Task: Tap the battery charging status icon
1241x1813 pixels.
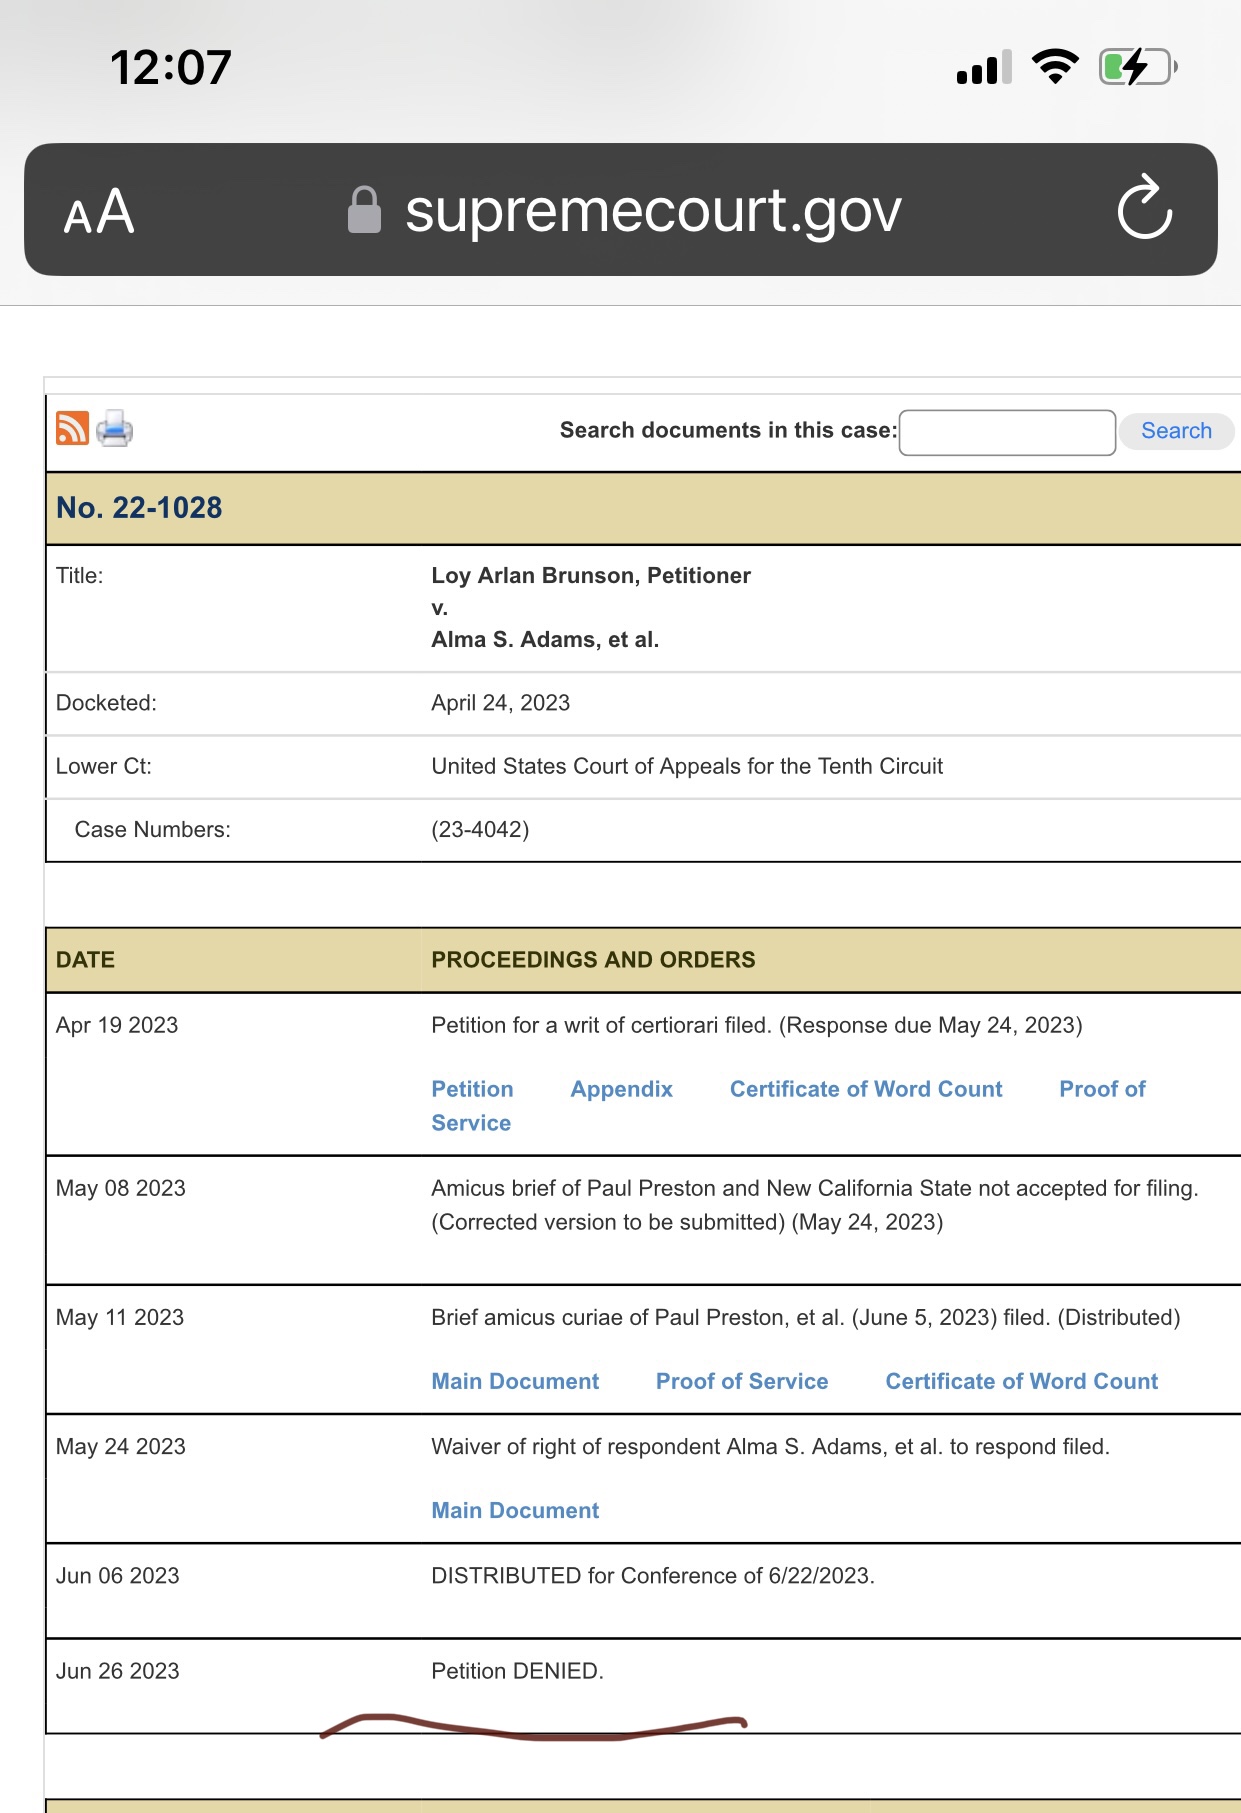Action: point(1138,67)
